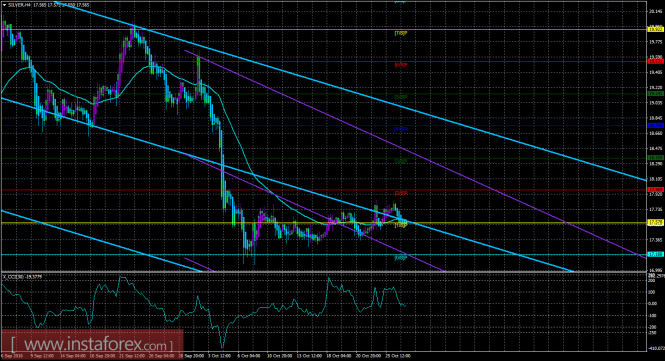Click the 25 Oct 12:00 date label

pyautogui.click(x=399, y=356)
